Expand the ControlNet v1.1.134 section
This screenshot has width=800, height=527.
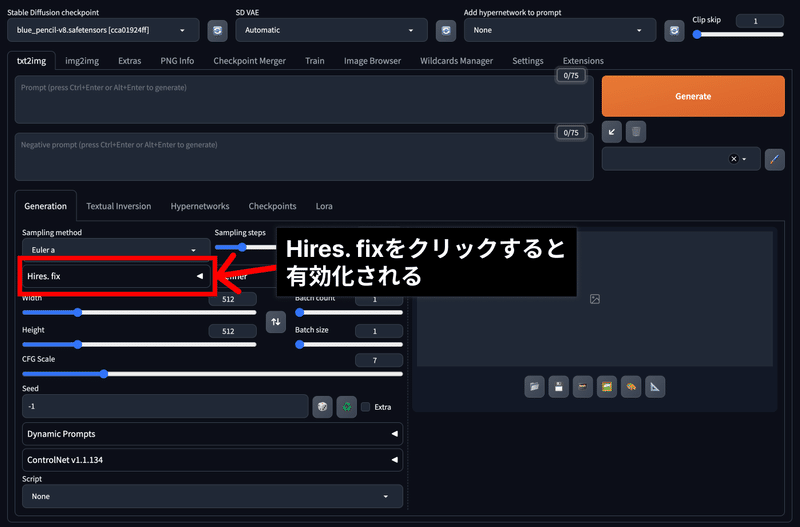click(x=212, y=460)
